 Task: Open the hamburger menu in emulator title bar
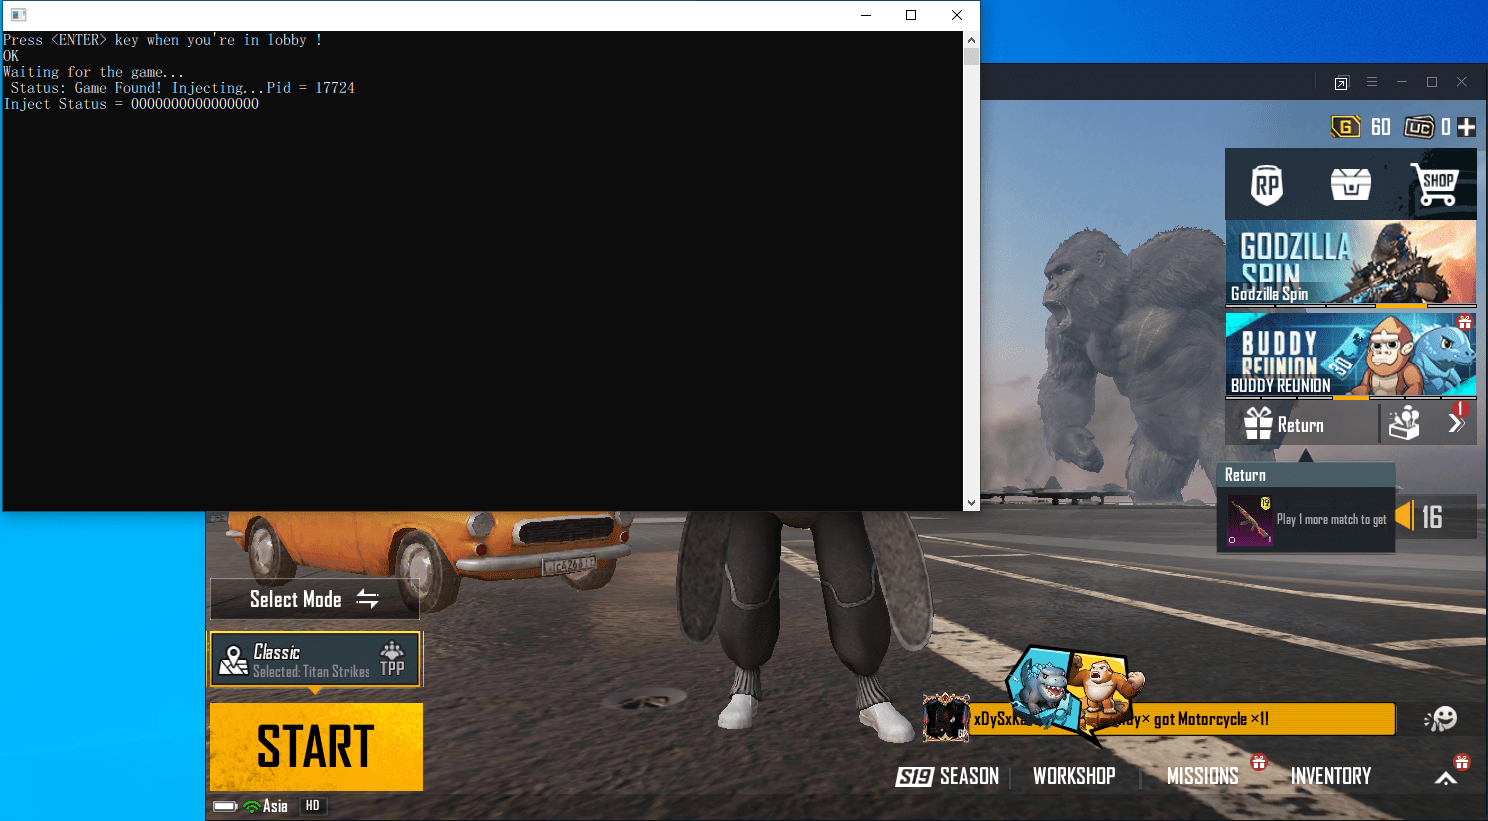(x=1372, y=82)
